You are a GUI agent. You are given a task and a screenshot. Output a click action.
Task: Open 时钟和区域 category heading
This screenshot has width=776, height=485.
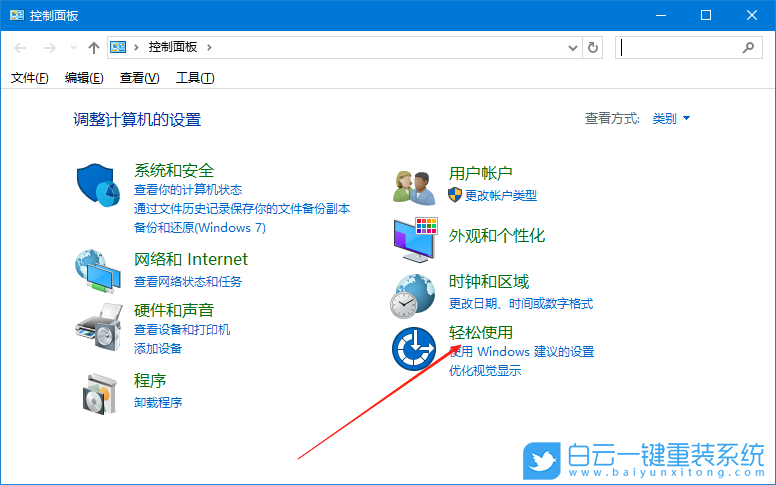click(x=488, y=282)
